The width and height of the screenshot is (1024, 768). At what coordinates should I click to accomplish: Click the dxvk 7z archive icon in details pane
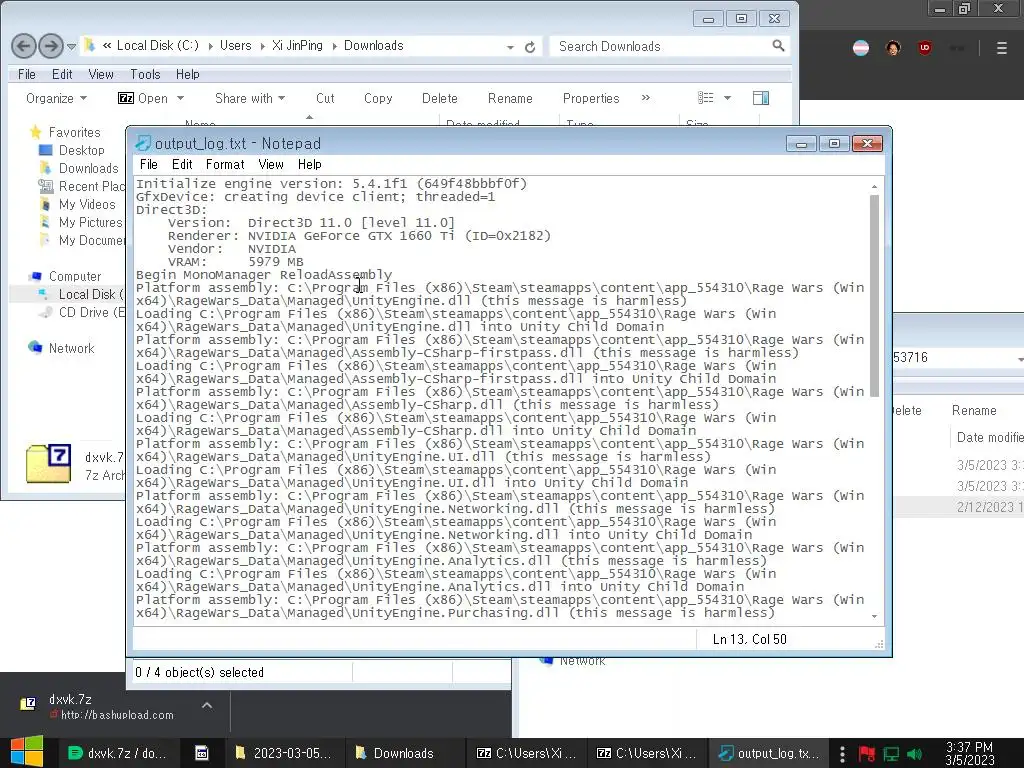click(48, 464)
